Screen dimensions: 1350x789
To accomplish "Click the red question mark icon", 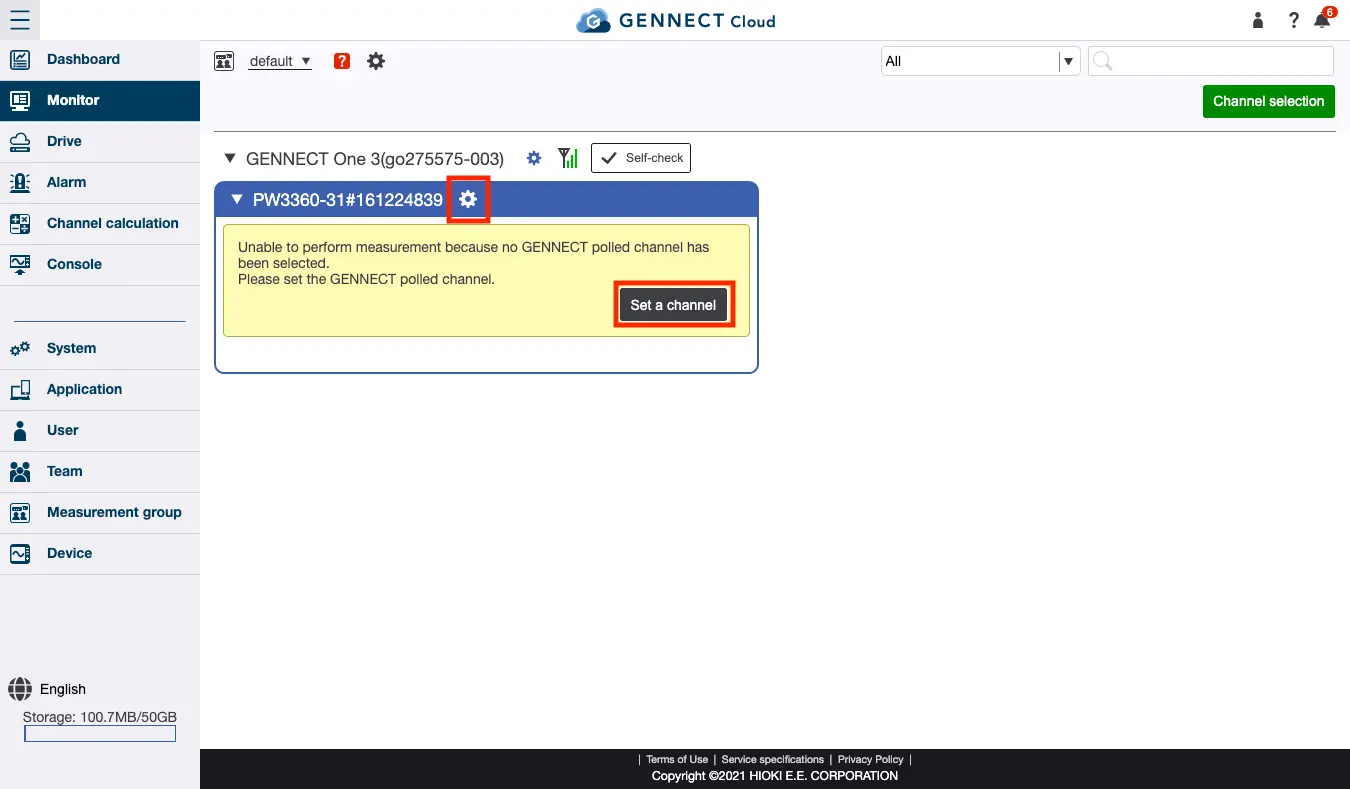I will (x=342, y=61).
